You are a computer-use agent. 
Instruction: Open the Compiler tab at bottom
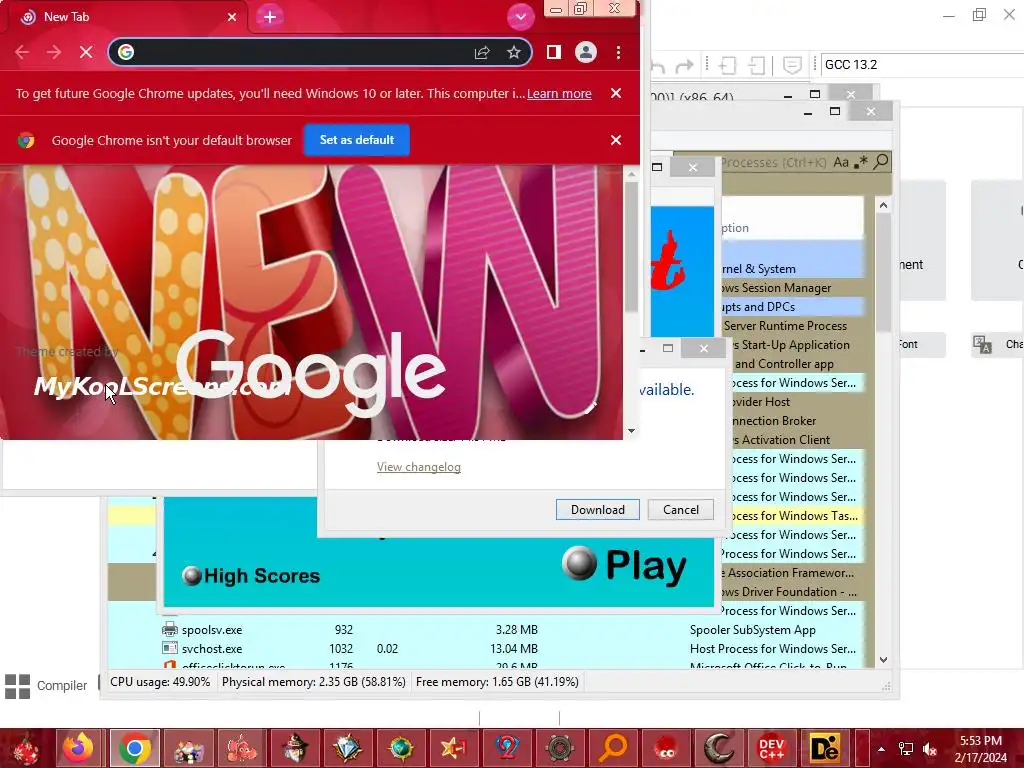46,685
